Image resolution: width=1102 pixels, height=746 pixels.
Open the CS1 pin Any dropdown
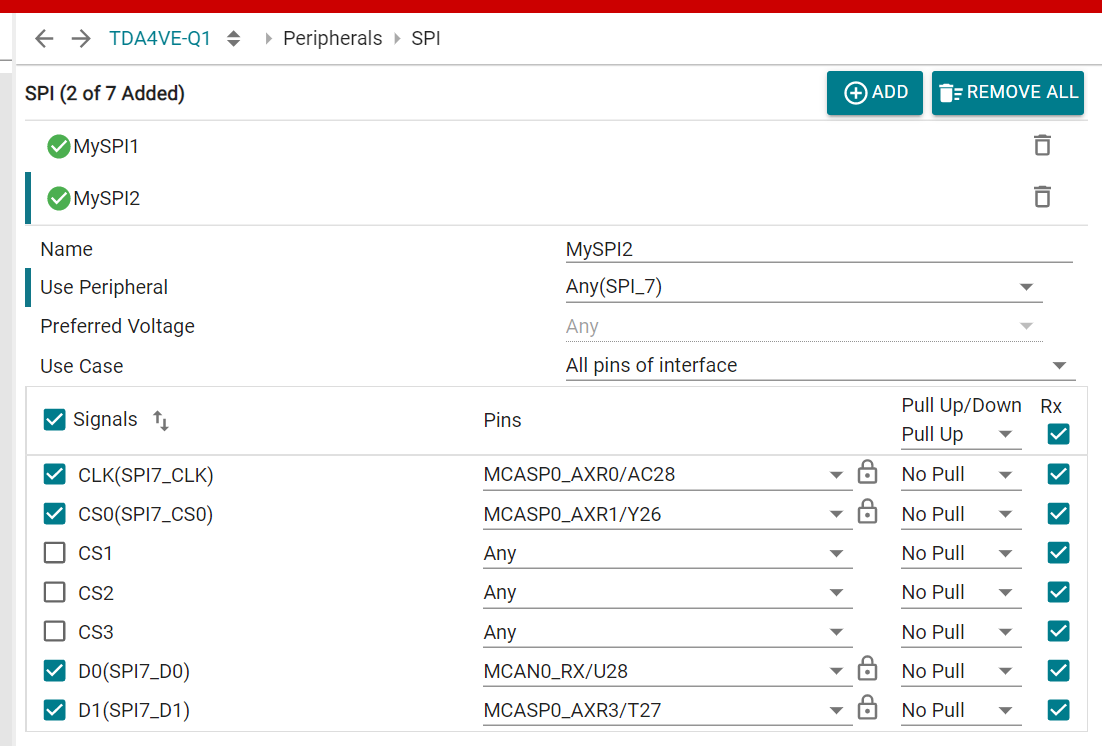pyautogui.click(x=668, y=553)
